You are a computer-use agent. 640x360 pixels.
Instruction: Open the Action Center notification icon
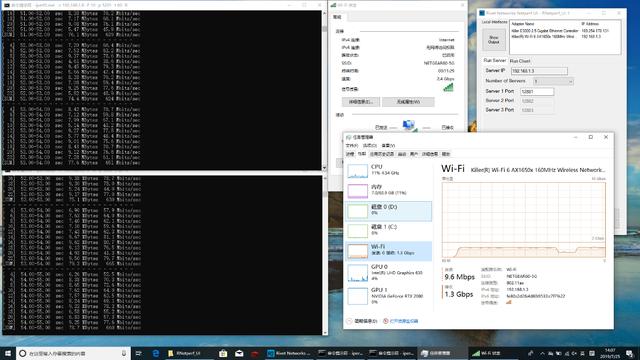point(629,353)
